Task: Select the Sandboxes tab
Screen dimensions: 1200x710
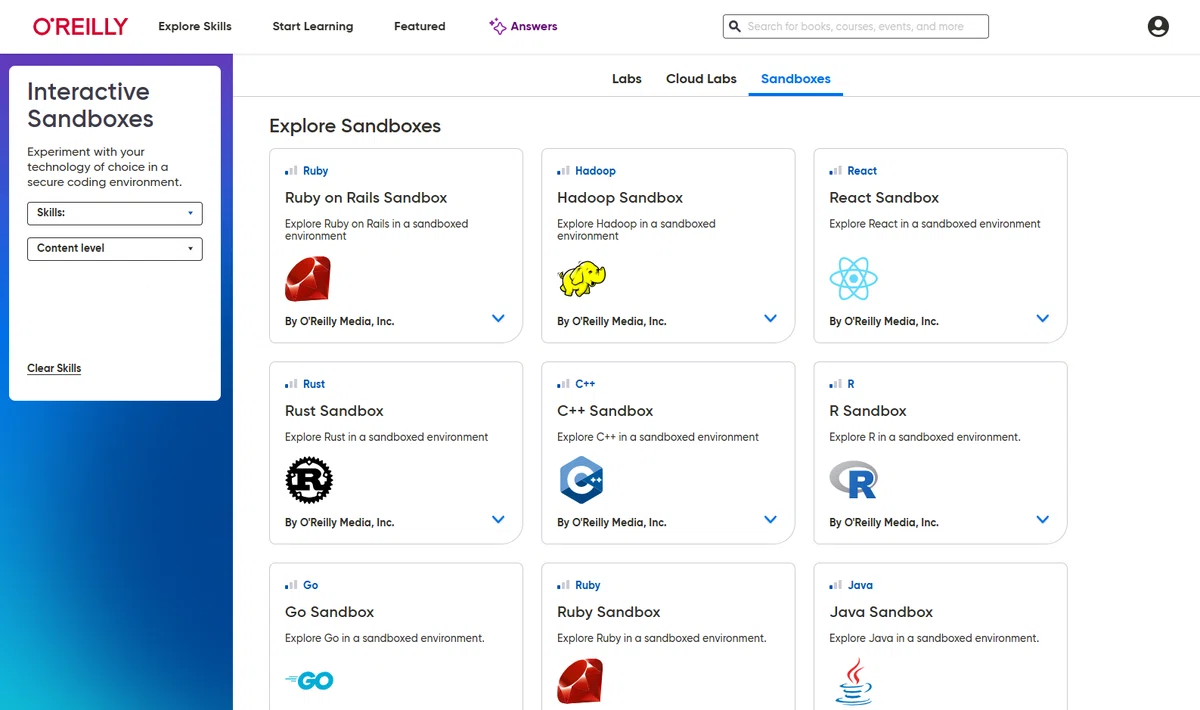Action: 796,78
